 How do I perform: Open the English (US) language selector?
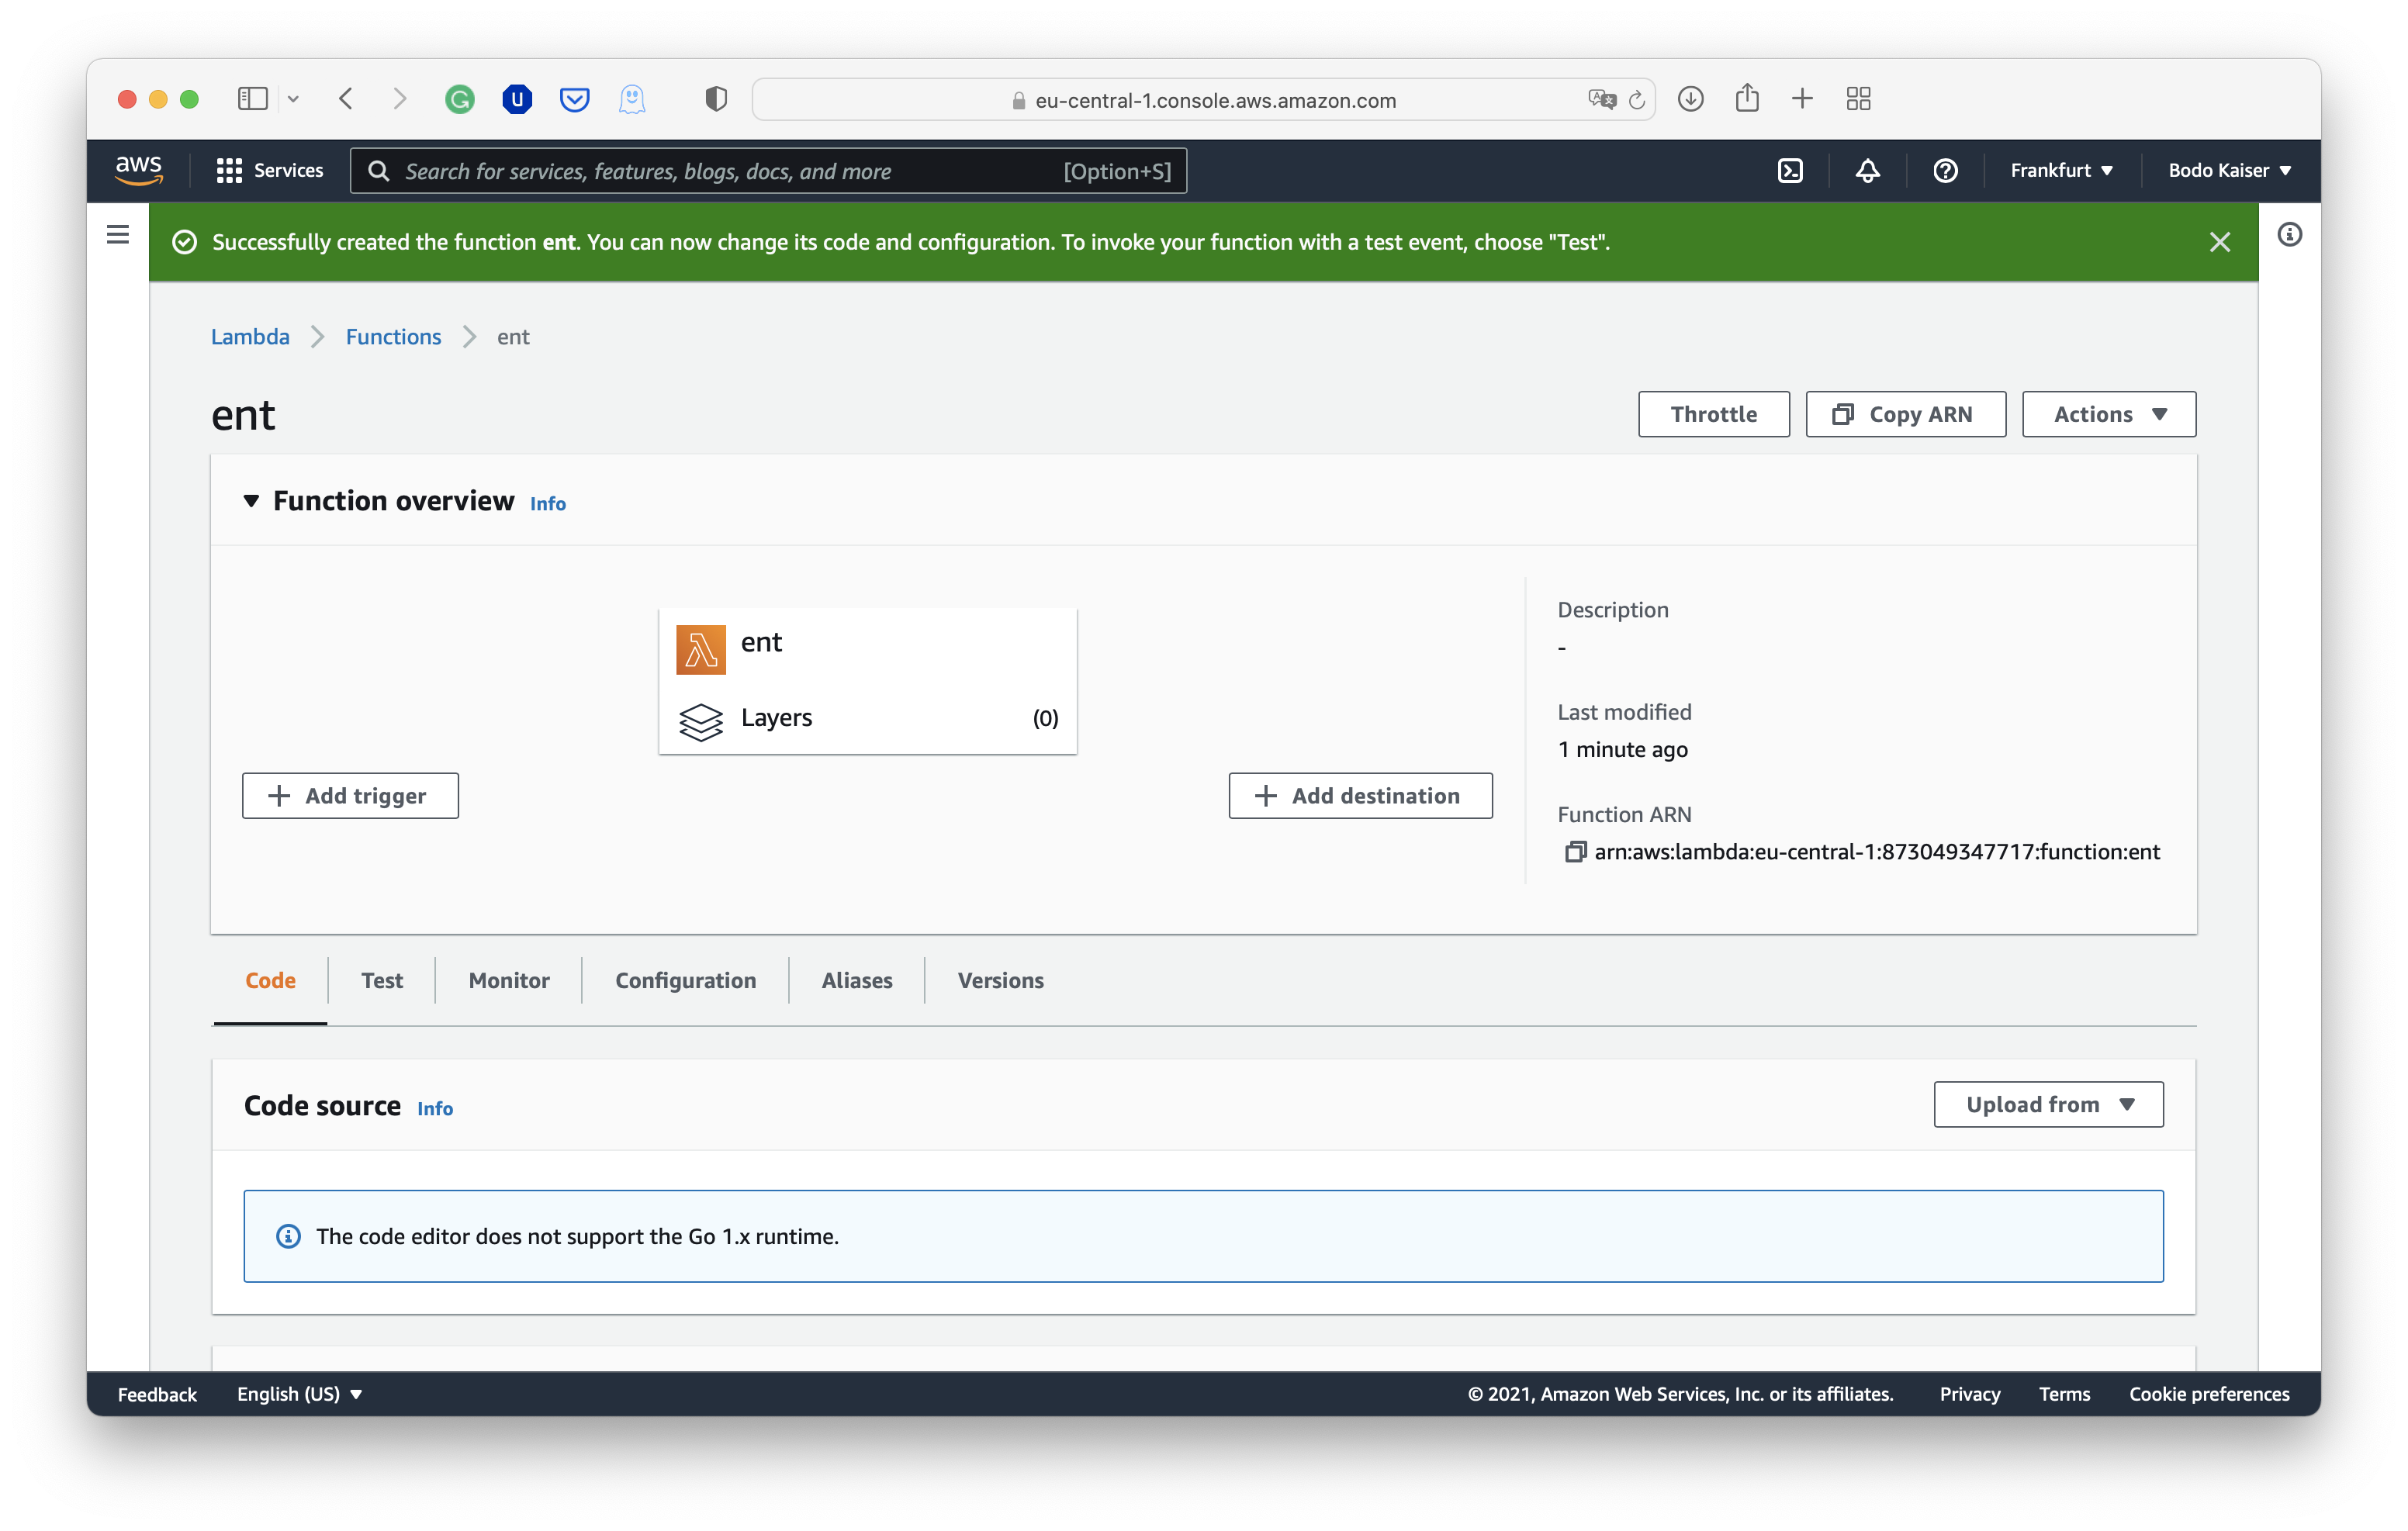pyautogui.click(x=298, y=1393)
